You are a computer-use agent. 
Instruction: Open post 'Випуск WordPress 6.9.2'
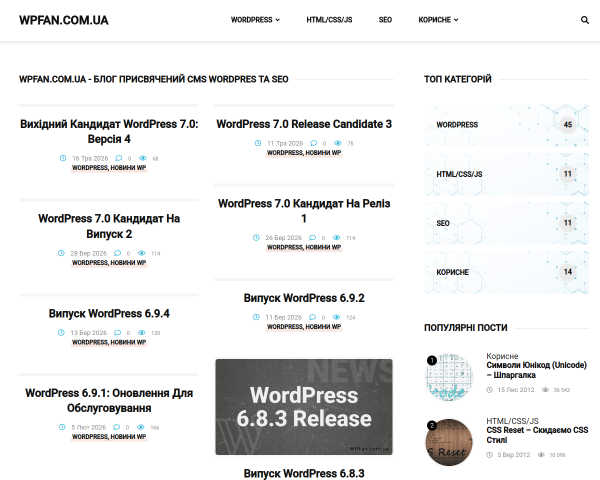pyautogui.click(x=304, y=298)
